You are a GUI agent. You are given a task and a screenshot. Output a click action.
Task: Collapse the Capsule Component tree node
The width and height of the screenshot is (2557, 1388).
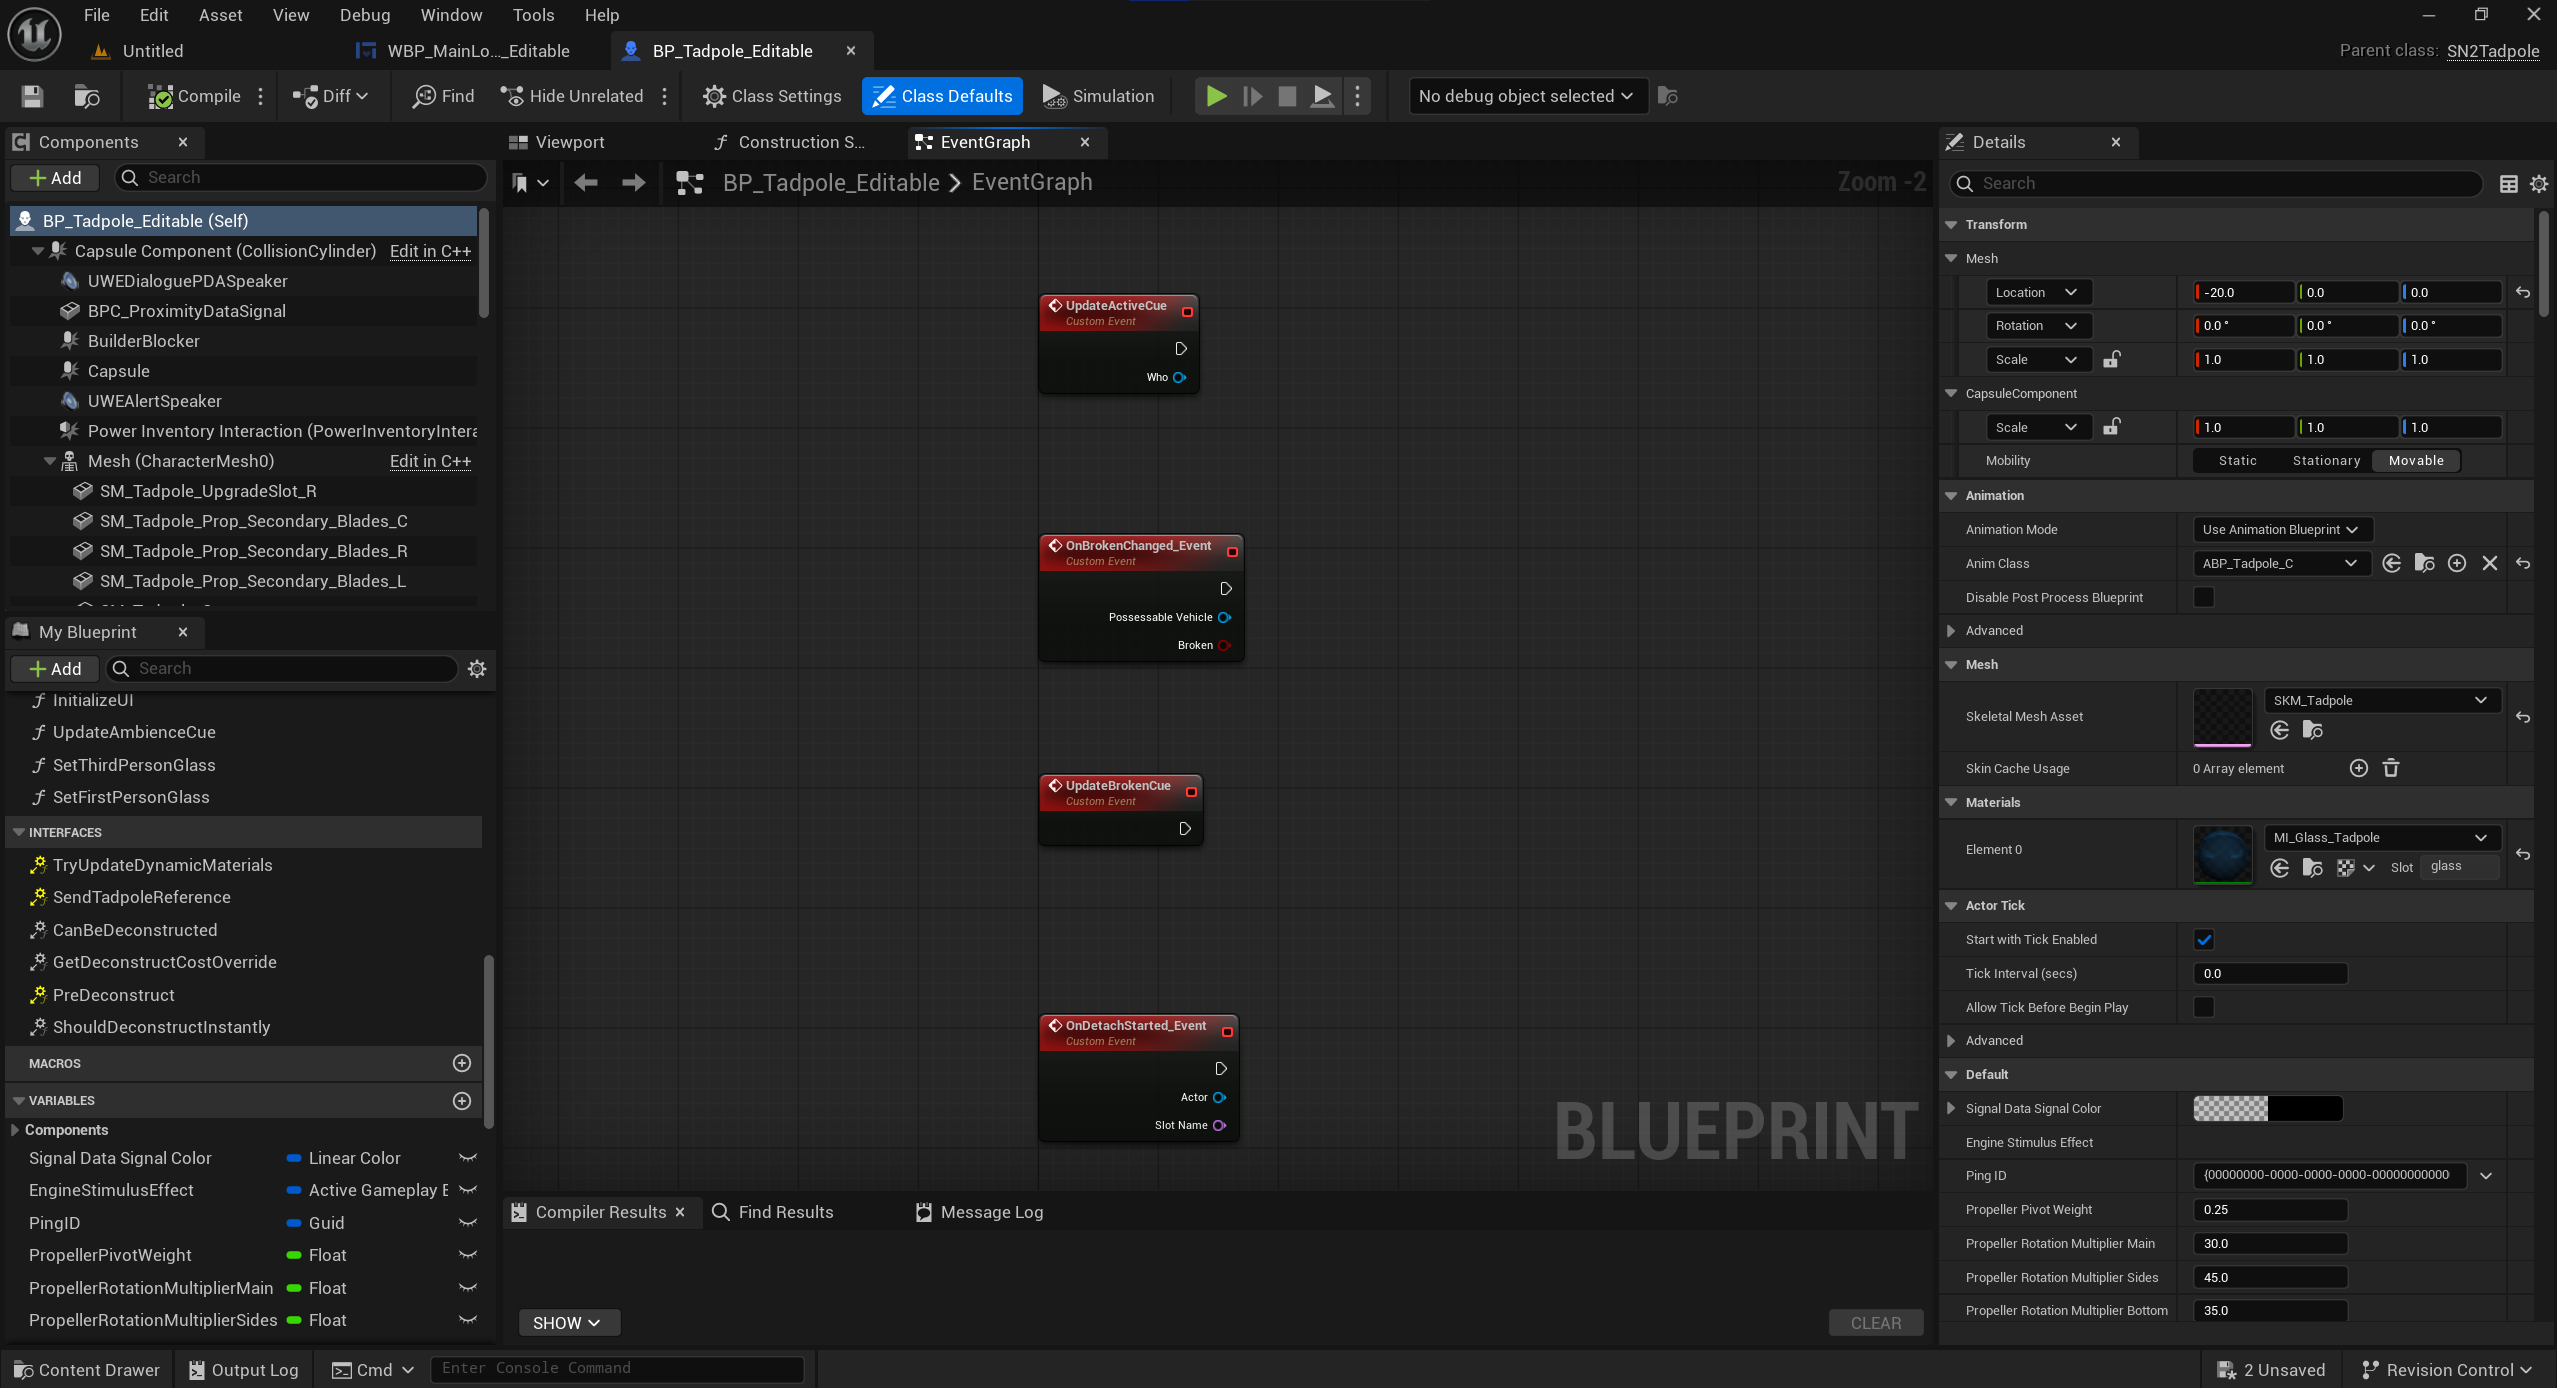pos(37,251)
